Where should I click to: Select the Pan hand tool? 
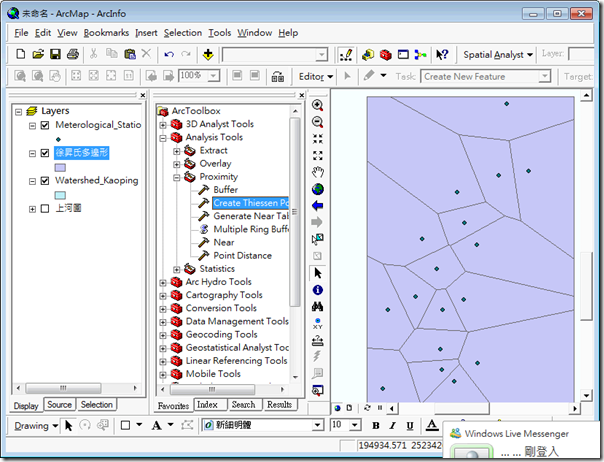coord(318,172)
